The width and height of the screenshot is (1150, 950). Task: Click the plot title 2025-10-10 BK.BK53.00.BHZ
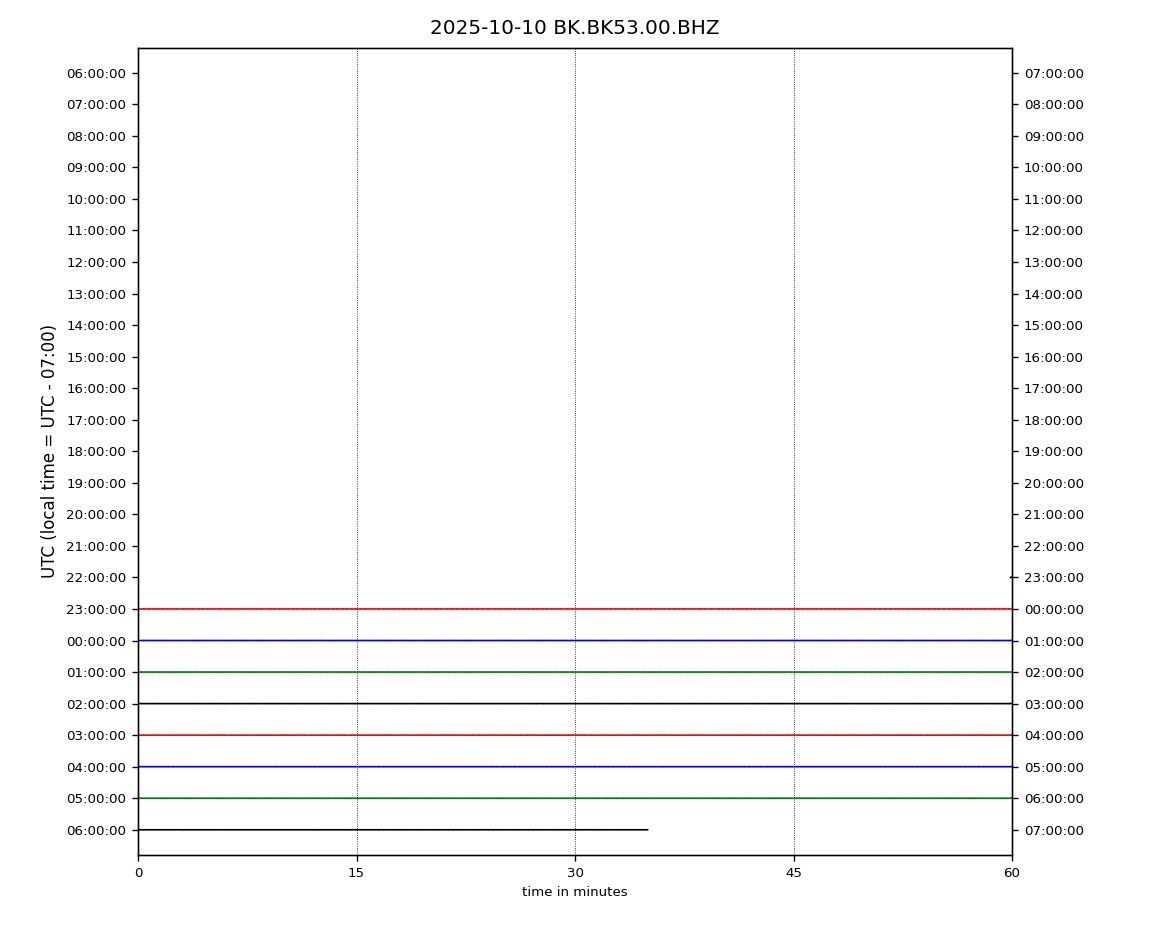click(x=574, y=28)
